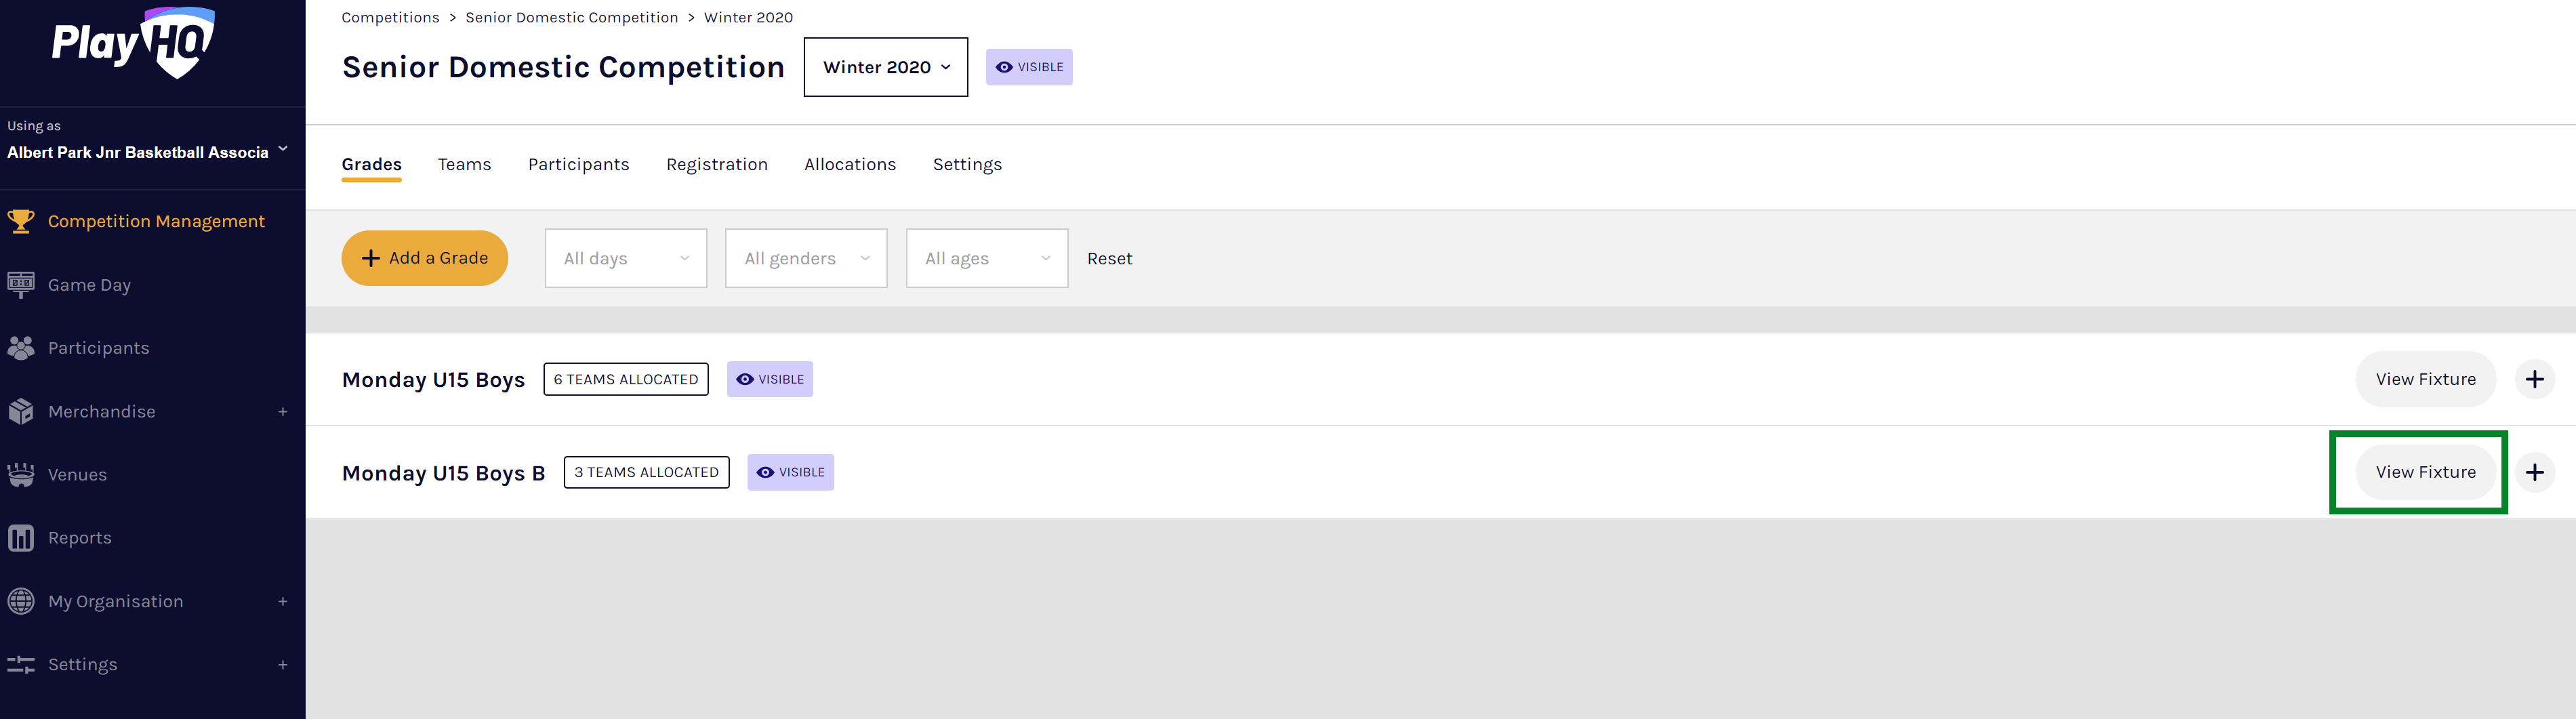Click the Senior Domestic Competition page title
The width and height of the screenshot is (2576, 719).
click(x=563, y=67)
